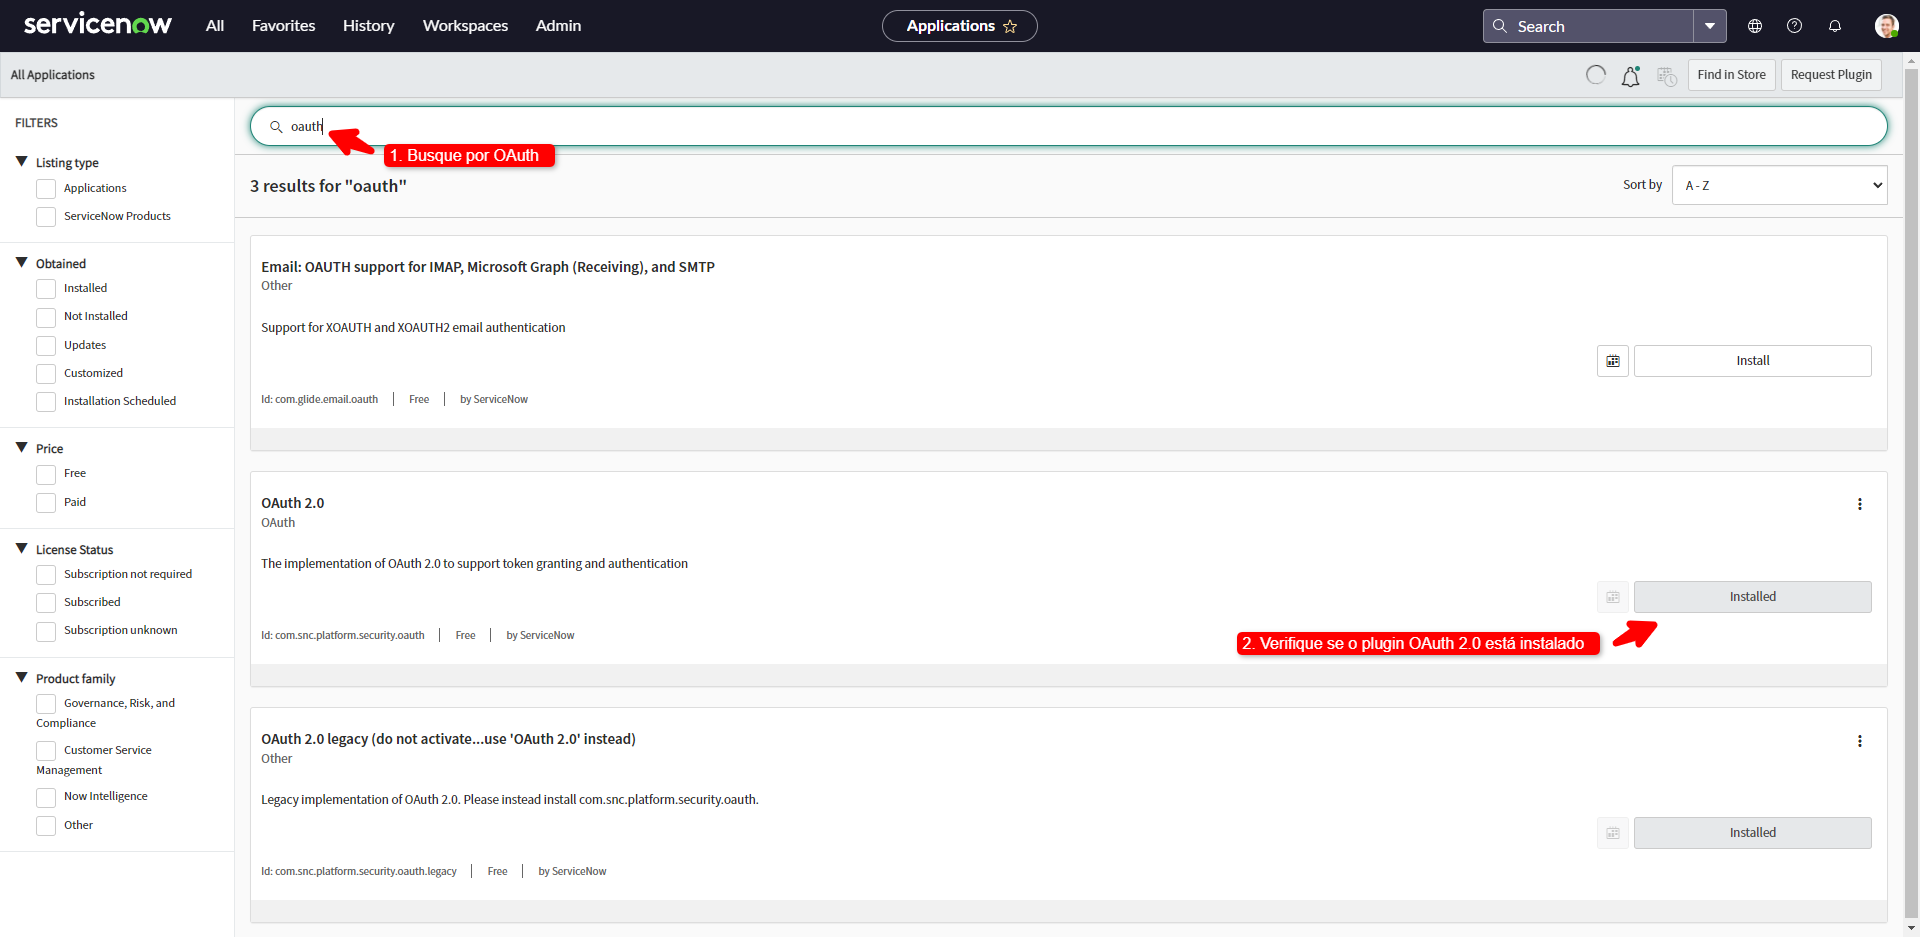The width and height of the screenshot is (1920, 937).
Task: Click the ServiceNow logo
Action: (97, 25)
